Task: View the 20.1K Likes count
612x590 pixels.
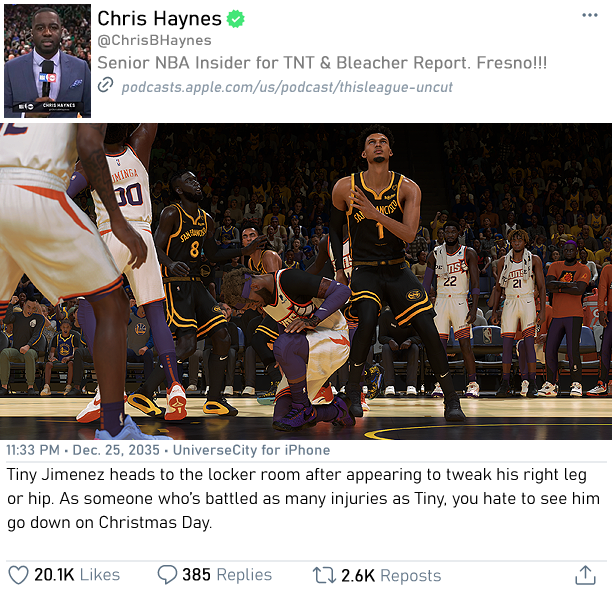Action: [77, 575]
